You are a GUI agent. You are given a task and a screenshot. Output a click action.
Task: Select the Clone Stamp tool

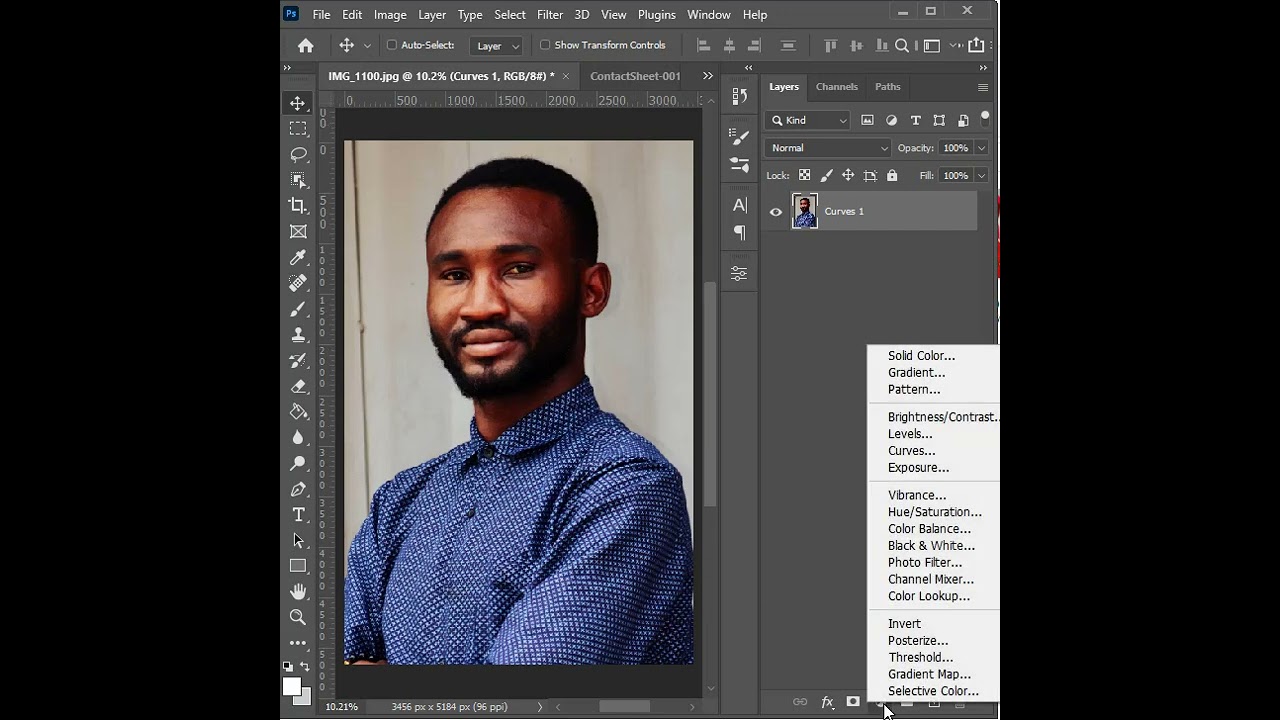(298, 335)
